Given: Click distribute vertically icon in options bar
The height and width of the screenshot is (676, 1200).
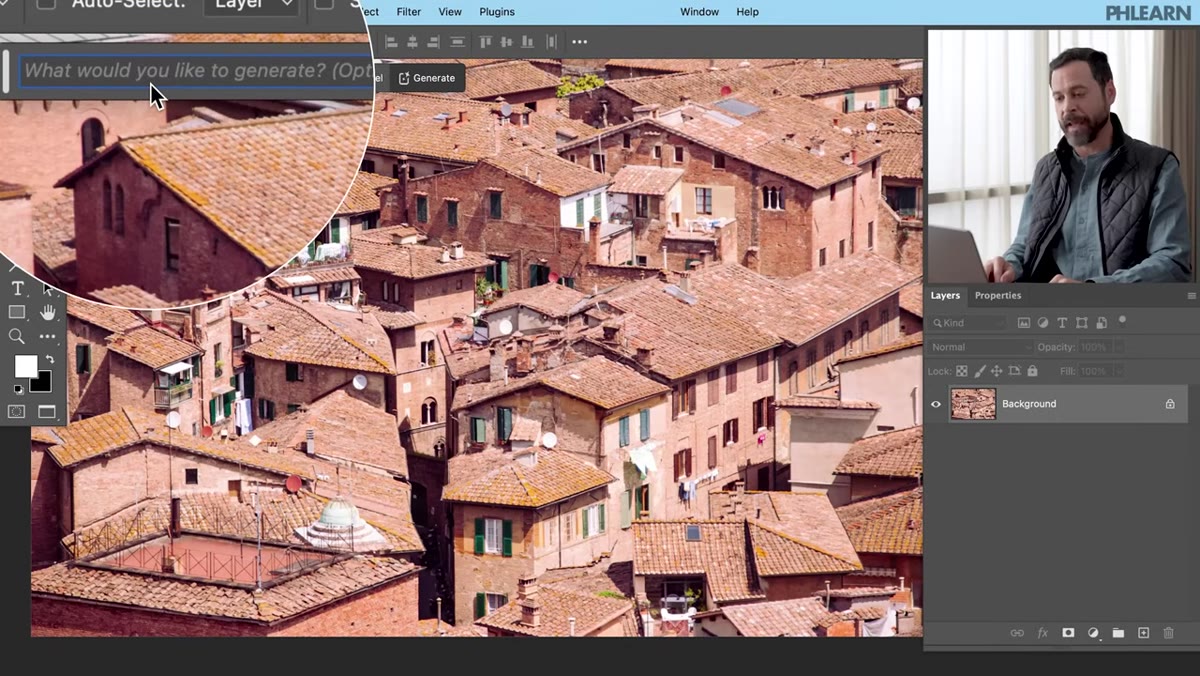Looking at the screenshot, I should click(x=458, y=42).
